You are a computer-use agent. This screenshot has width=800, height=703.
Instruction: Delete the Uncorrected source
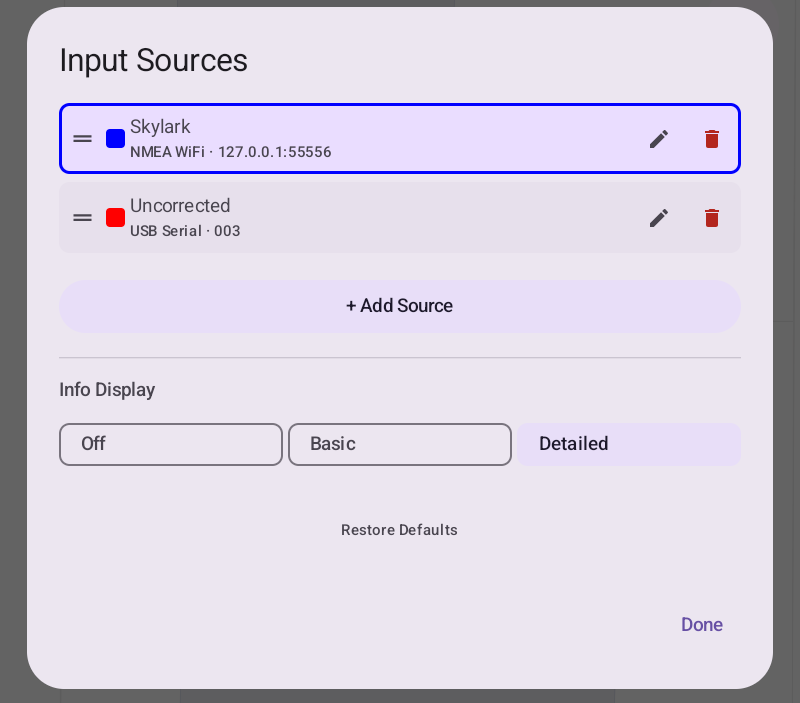coord(712,218)
